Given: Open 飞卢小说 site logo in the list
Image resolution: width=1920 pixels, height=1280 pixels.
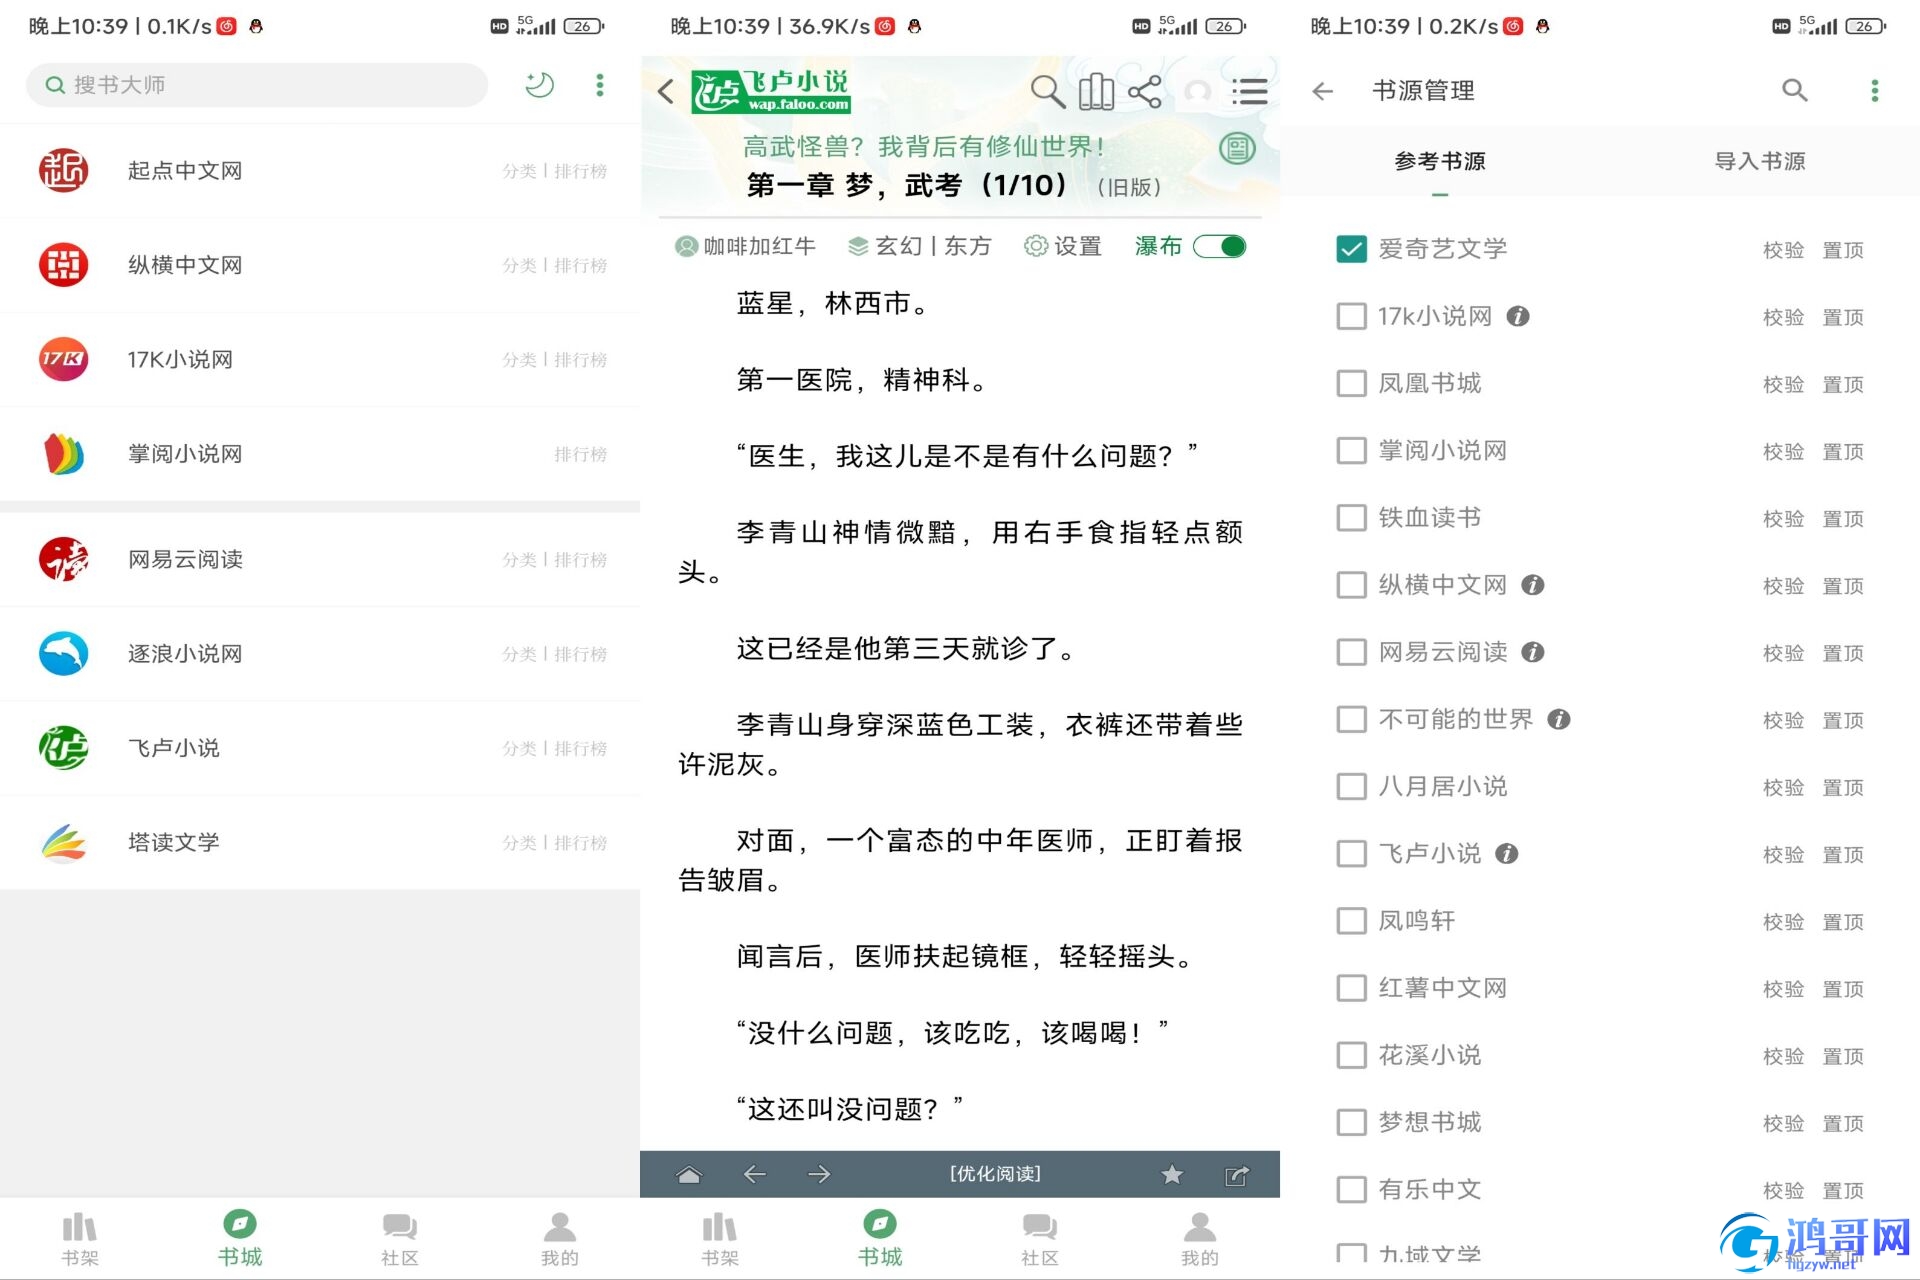Looking at the screenshot, I should click(x=63, y=748).
